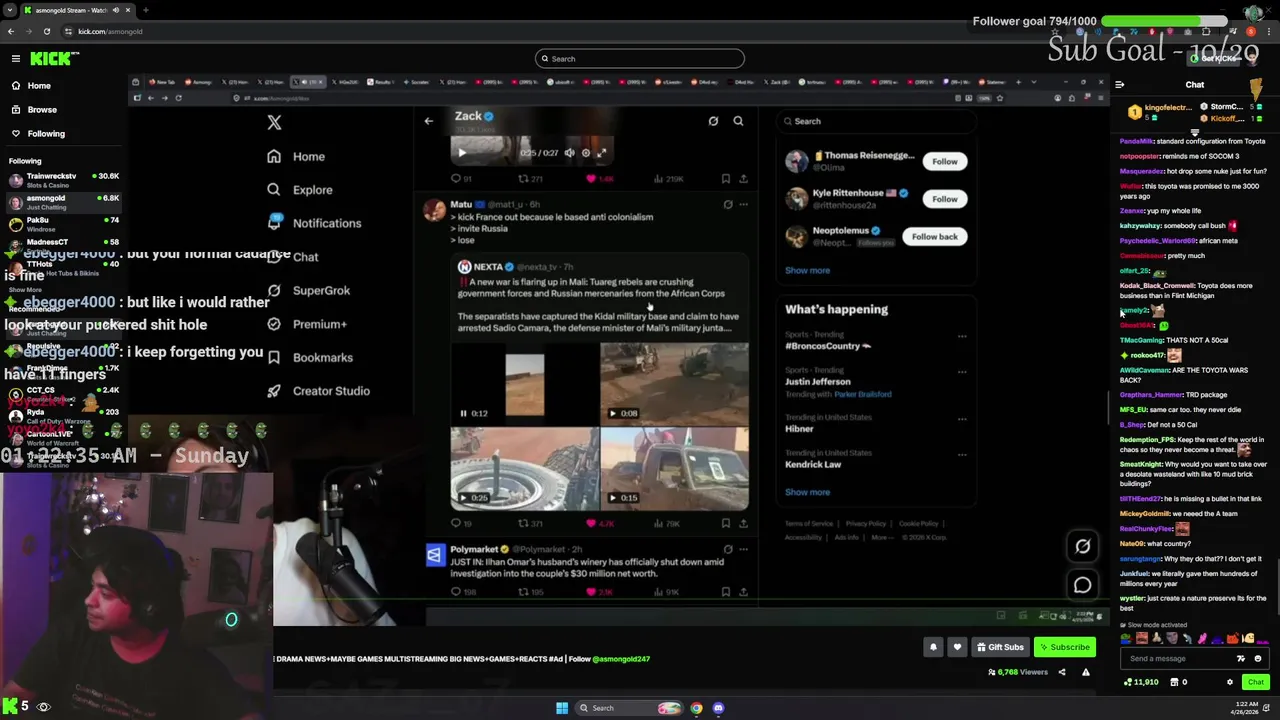1280x720 pixels.
Task: Open X Home in streamed sidebar
Action: [297, 157]
